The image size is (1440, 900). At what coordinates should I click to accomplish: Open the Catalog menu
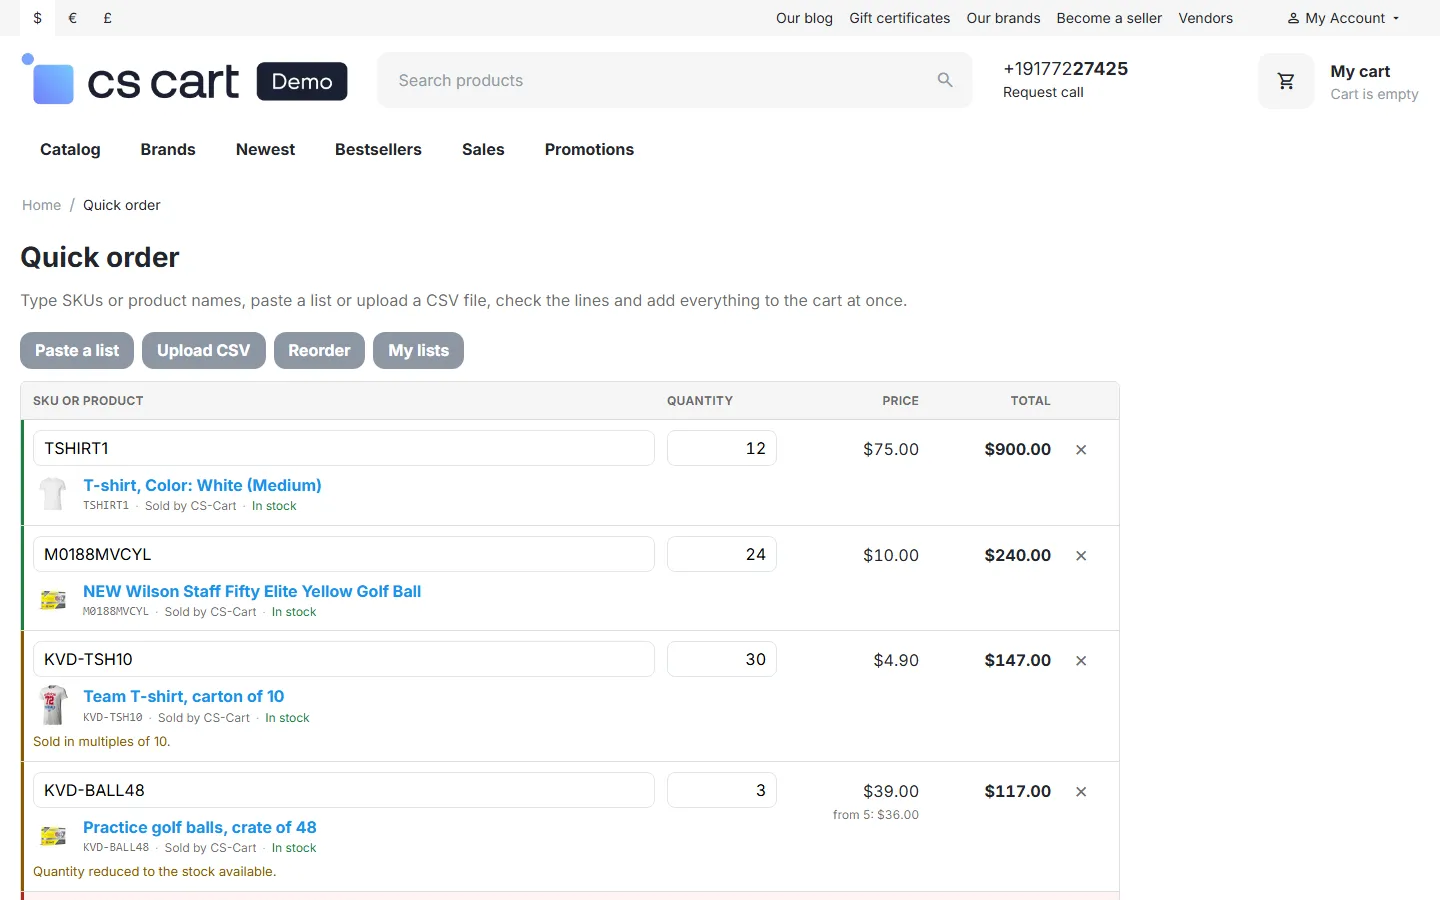pyautogui.click(x=70, y=149)
